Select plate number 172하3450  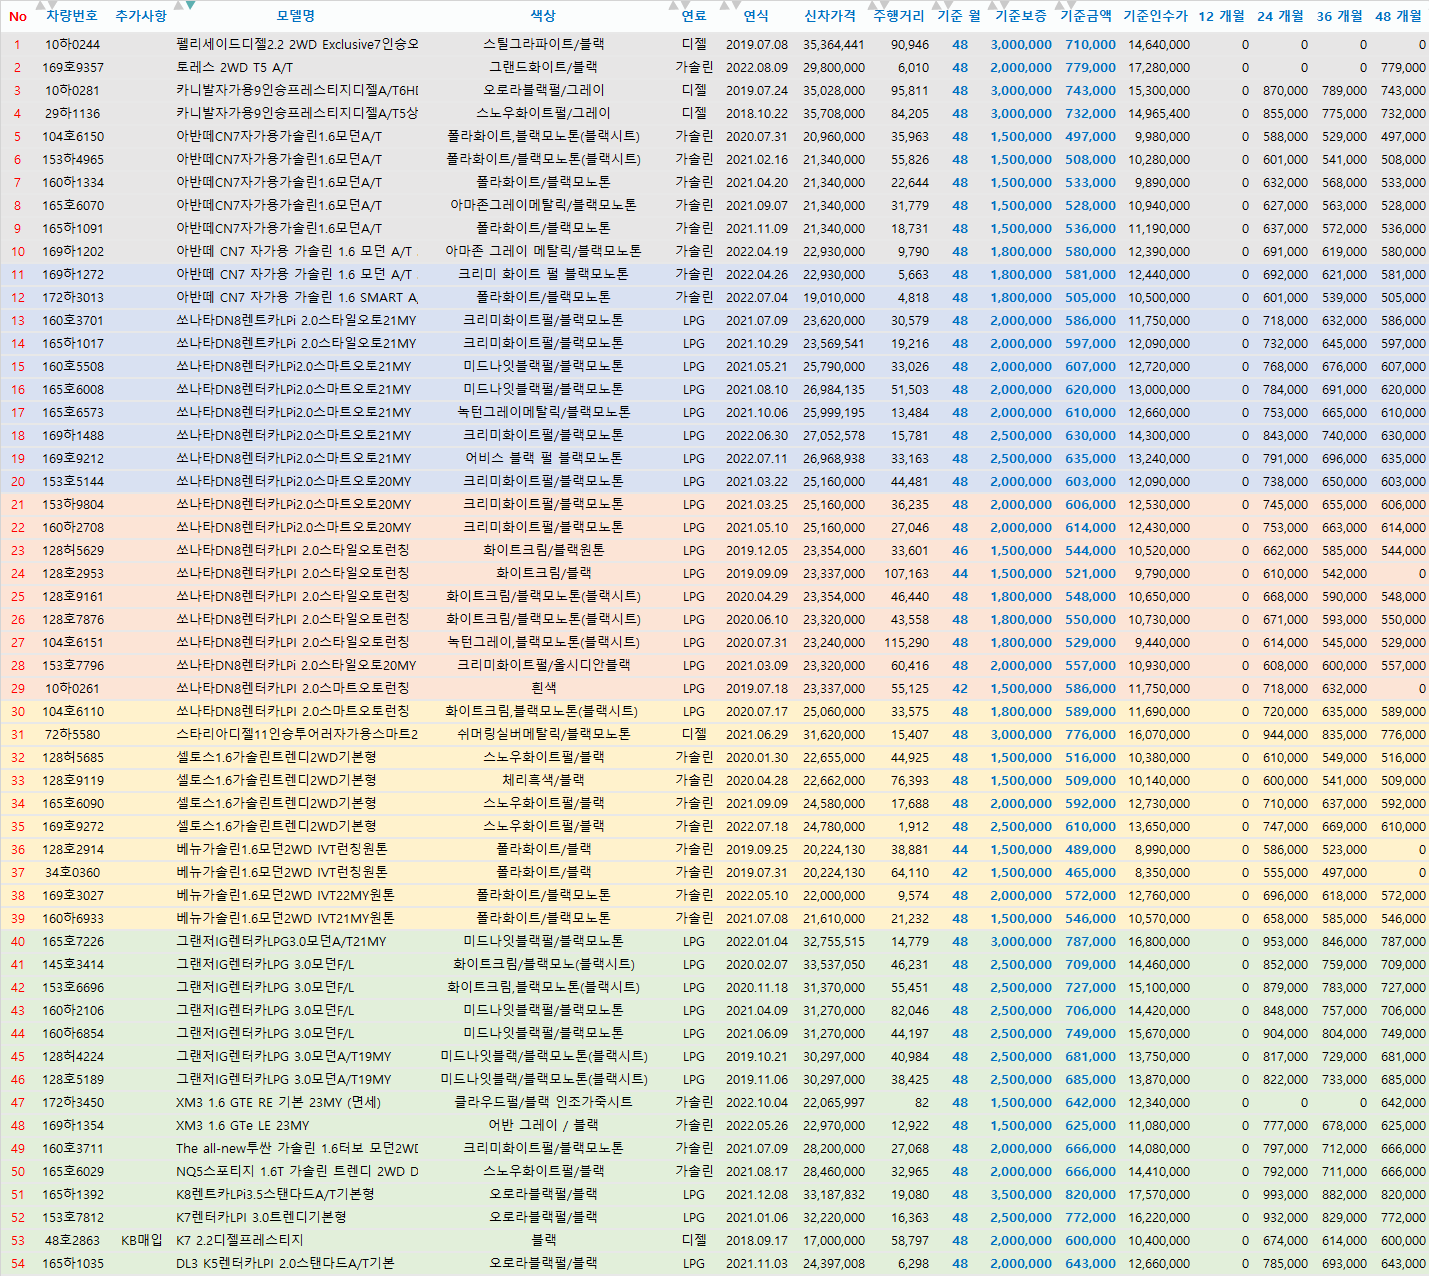72,1103
